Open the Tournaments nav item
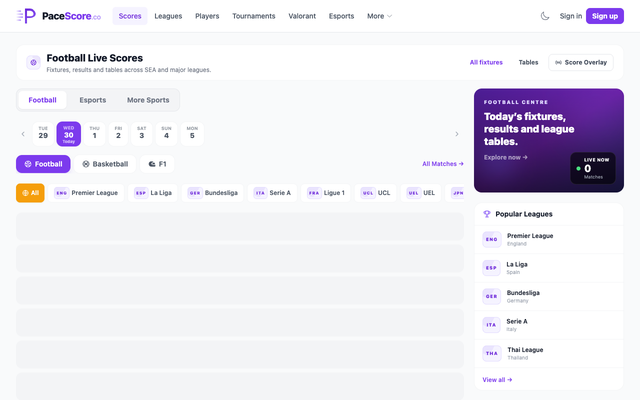640x400 pixels. click(x=253, y=16)
